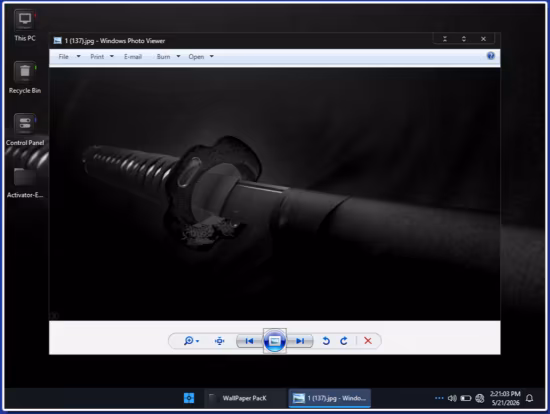Close the Photo Viewer window
The image size is (550, 414).
(483, 39)
